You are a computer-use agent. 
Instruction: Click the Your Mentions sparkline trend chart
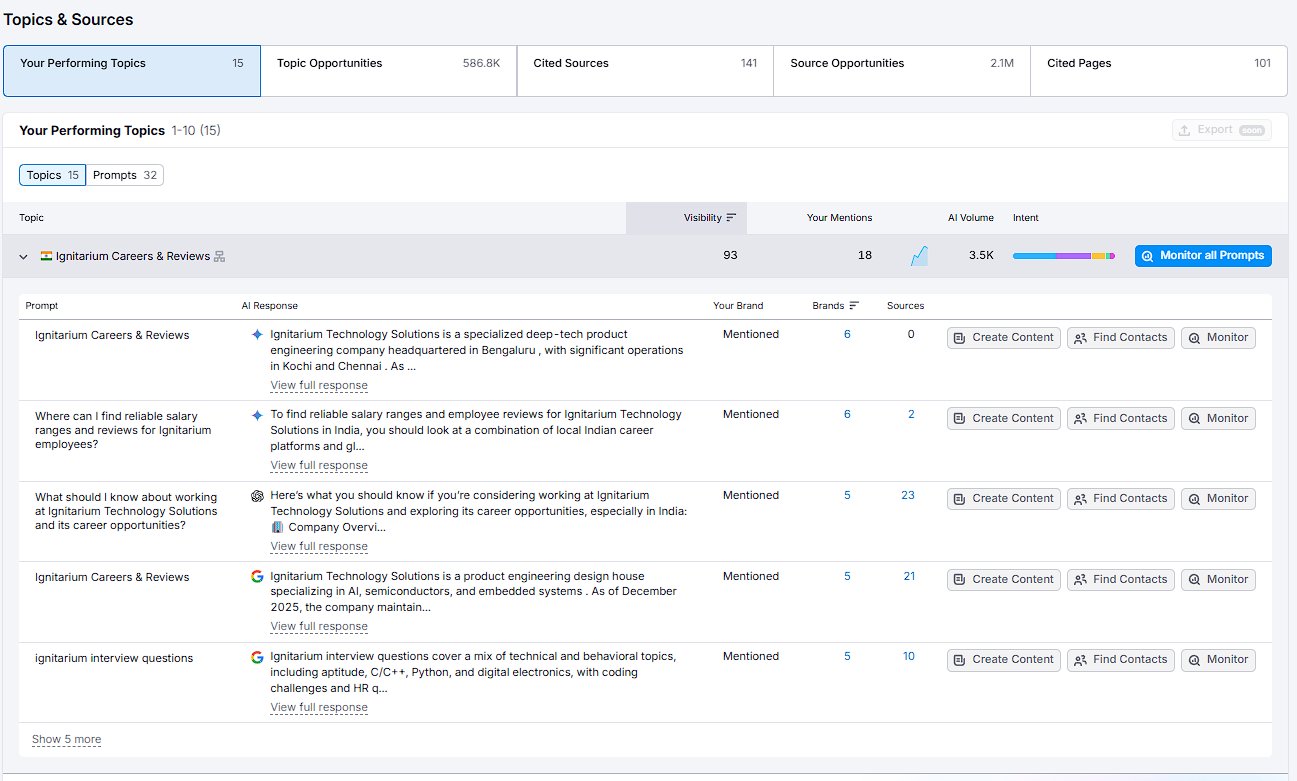point(918,255)
